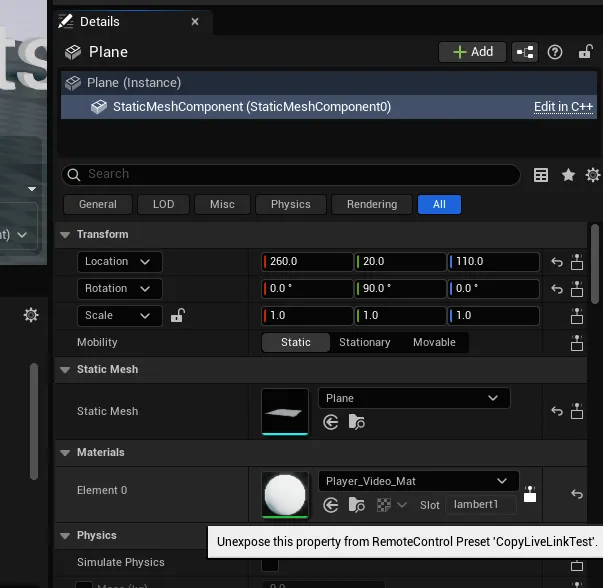
Task: Open the Blueprint/Add Script icon next to Add
Action: pos(525,52)
